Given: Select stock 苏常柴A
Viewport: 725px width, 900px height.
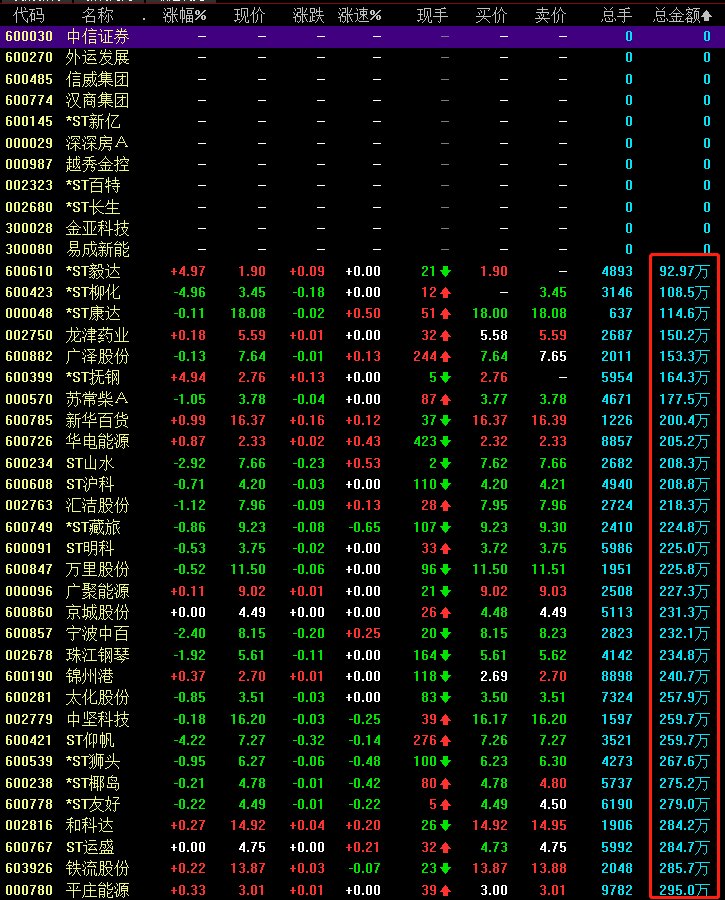Looking at the screenshot, I should tap(97, 399).
